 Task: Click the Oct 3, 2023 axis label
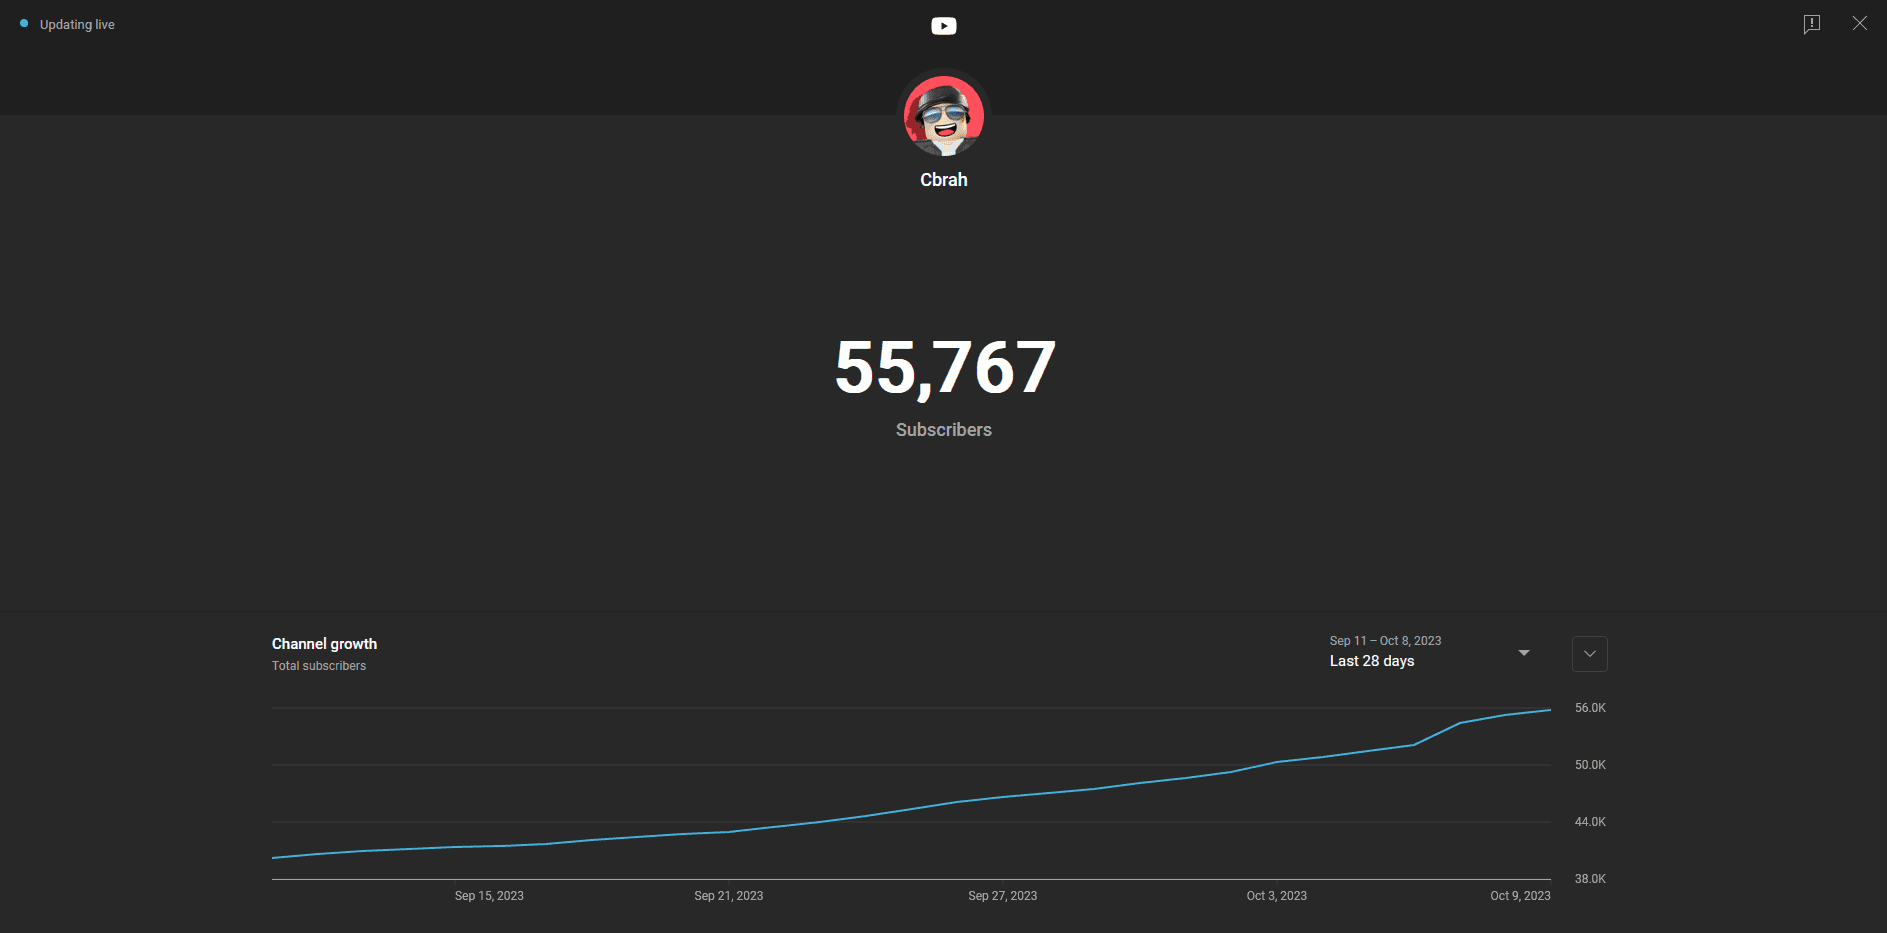1277,895
